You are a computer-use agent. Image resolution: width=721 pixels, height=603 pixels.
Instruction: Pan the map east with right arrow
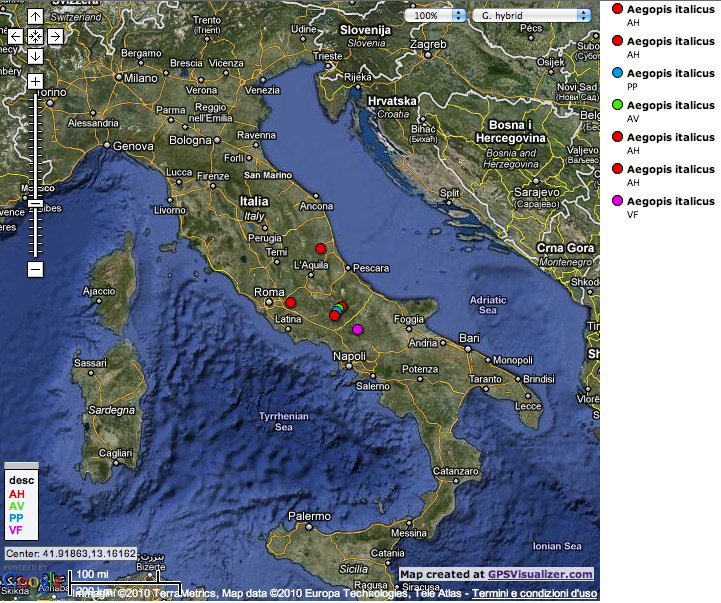point(55,36)
